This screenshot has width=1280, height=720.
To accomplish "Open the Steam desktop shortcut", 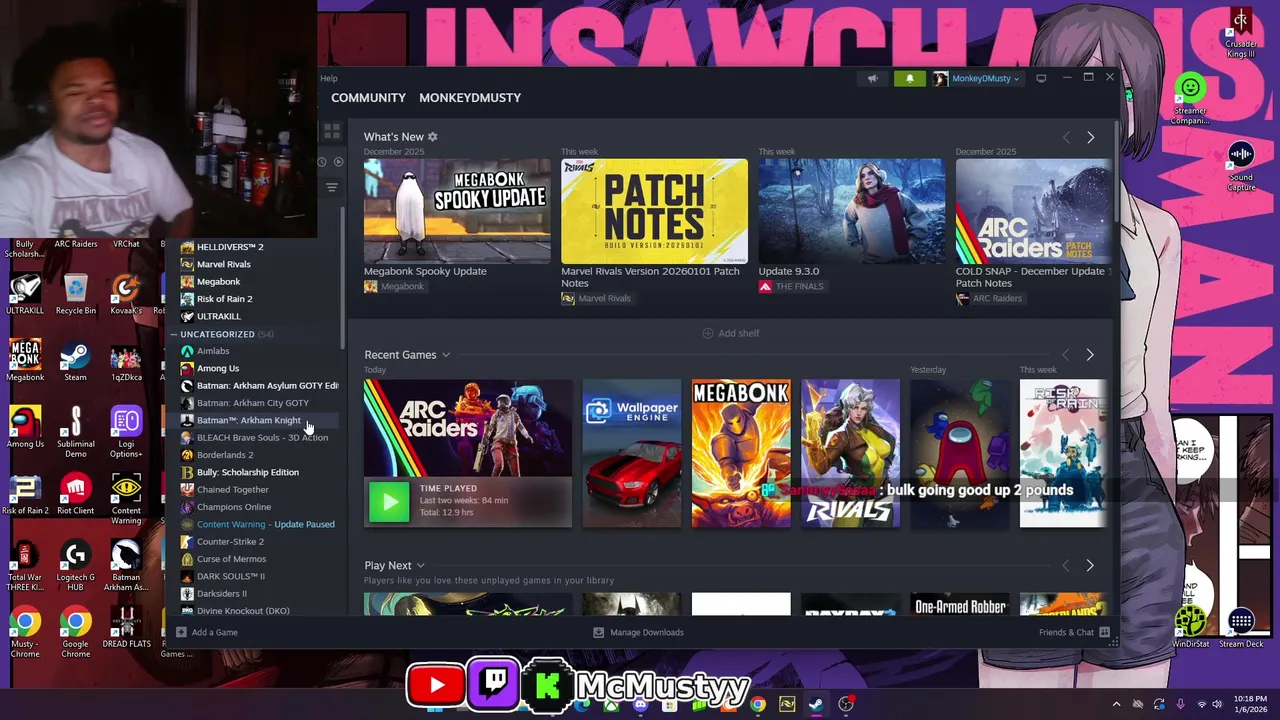I will pyautogui.click(x=75, y=360).
